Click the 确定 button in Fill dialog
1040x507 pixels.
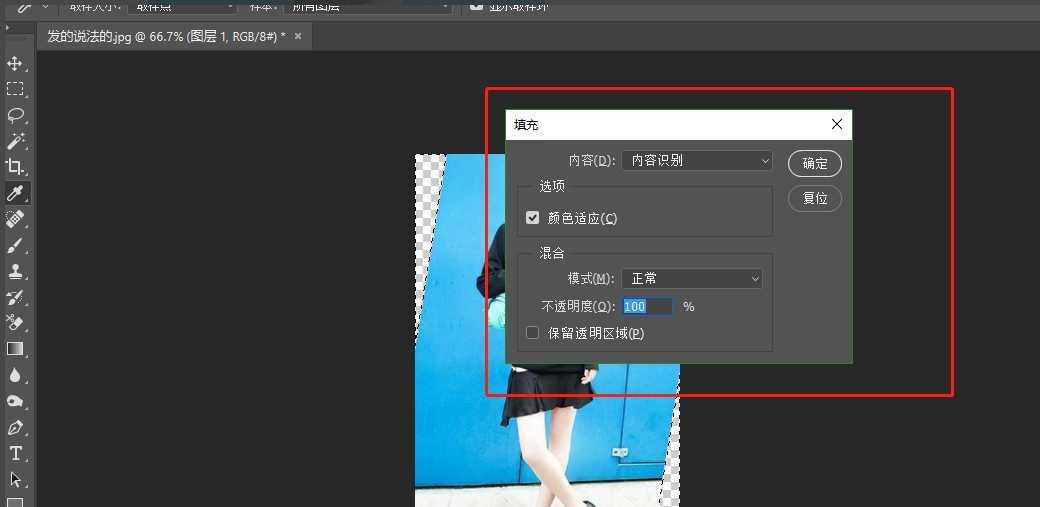pos(814,163)
